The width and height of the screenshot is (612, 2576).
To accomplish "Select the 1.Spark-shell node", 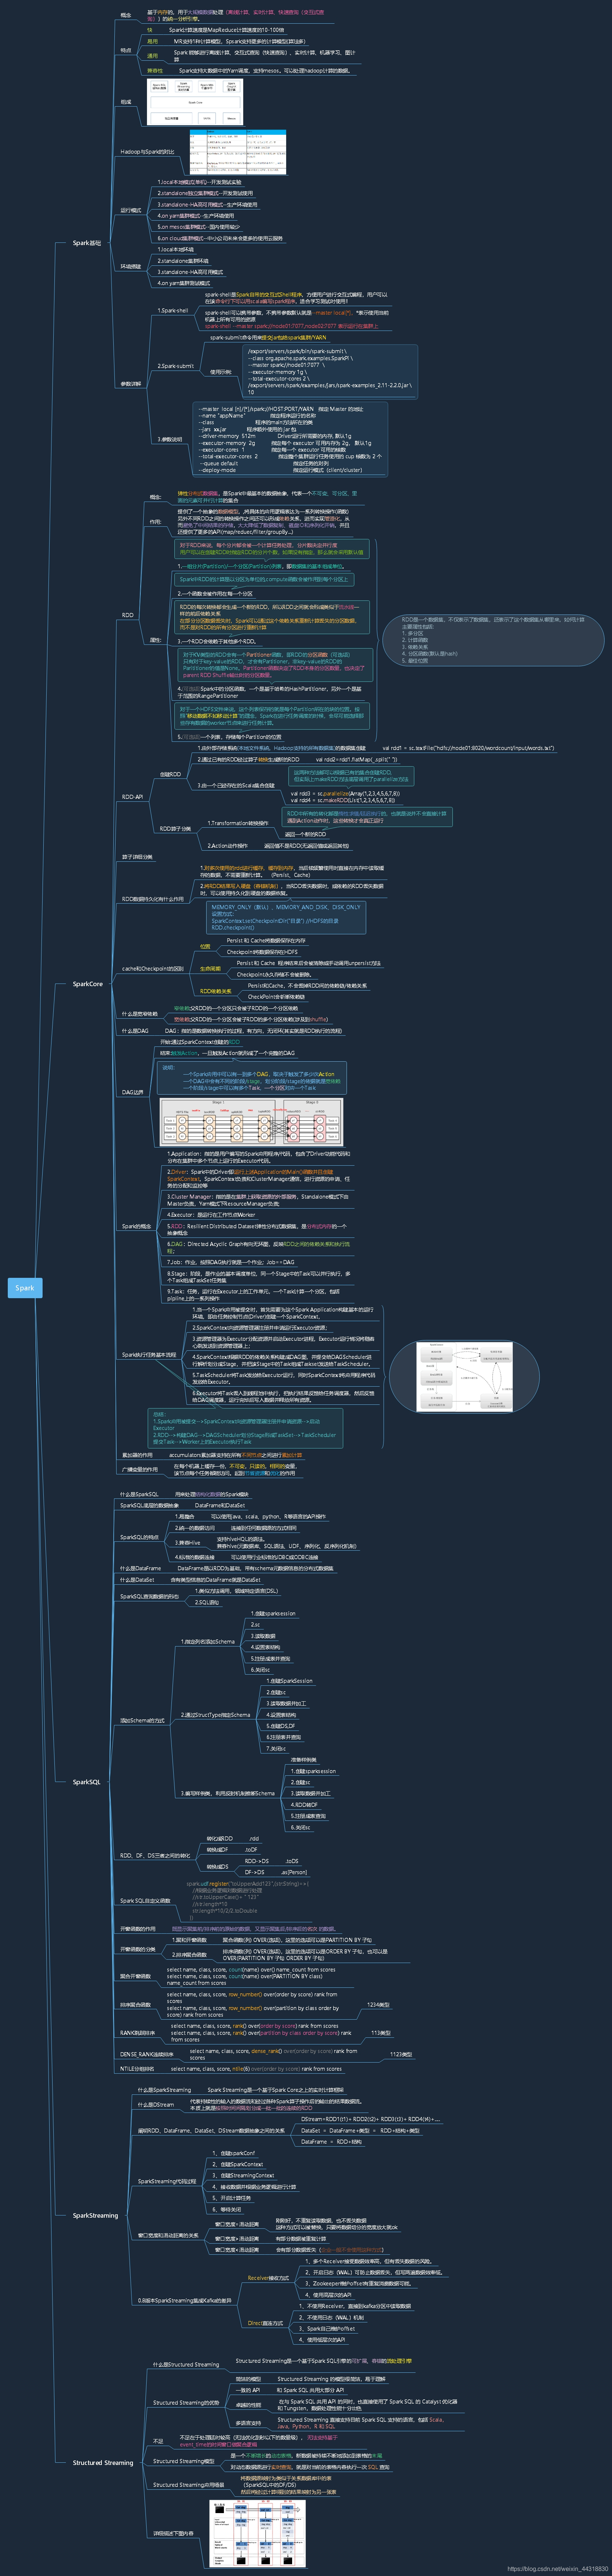I will (172, 311).
